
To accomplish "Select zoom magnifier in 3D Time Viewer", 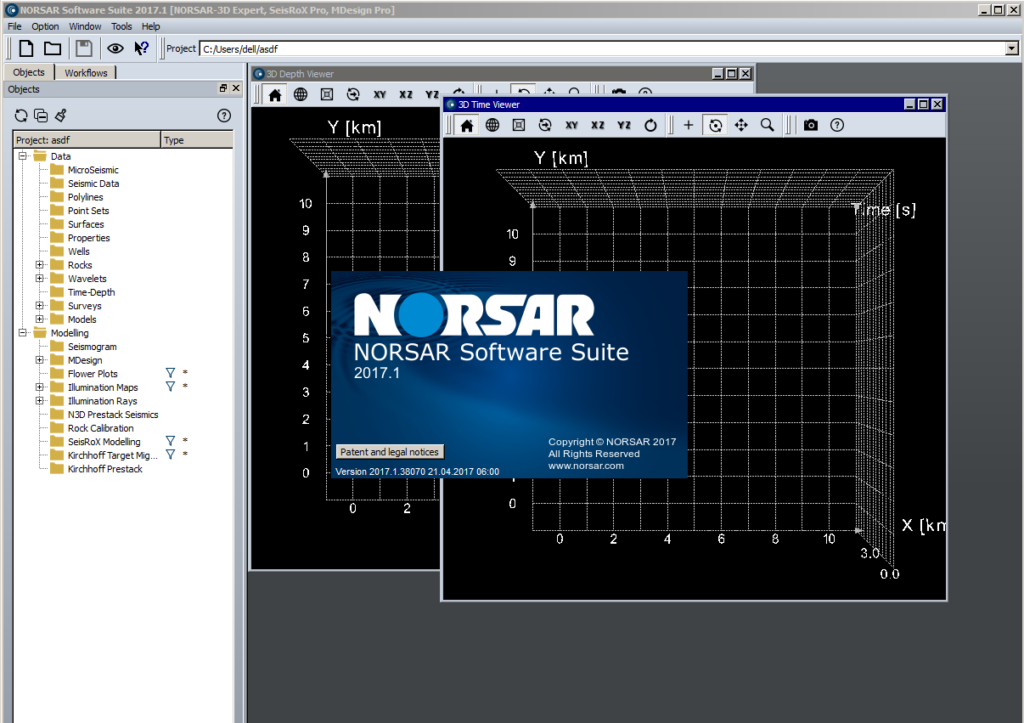I will pos(767,125).
